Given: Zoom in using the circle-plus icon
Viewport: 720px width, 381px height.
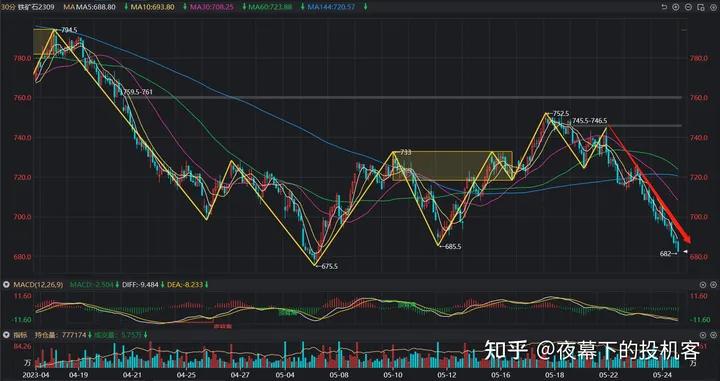Looking at the screenshot, I should tap(676, 7).
